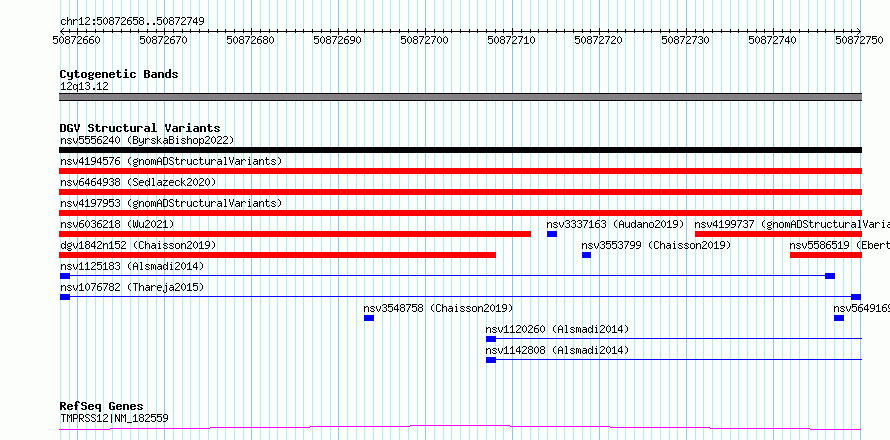This screenshot has width=890, height=440.
Task: Click the nsv3548758 blue marker
Action: coord(369,318)
